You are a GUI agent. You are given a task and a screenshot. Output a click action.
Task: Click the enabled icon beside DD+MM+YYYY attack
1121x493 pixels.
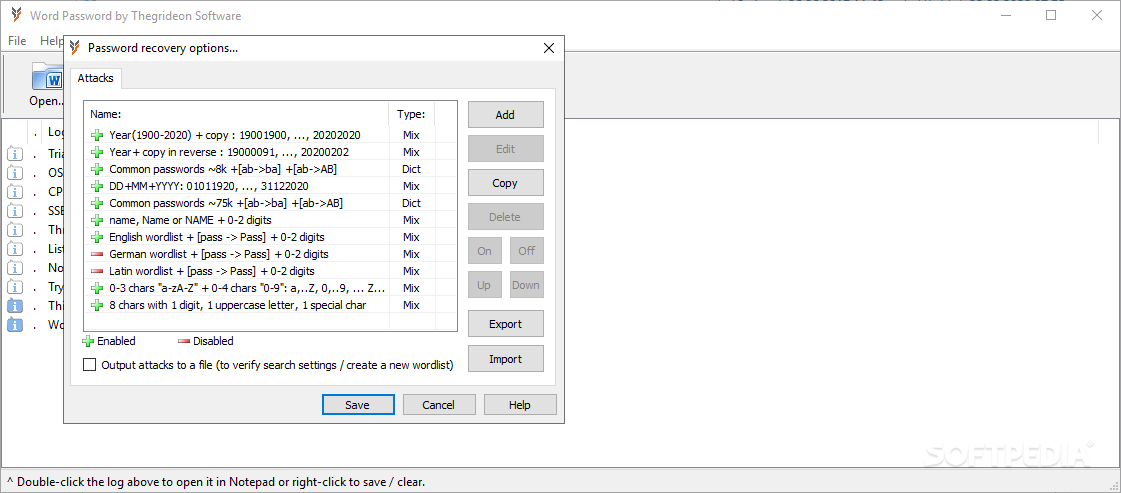tap(97, 186)
